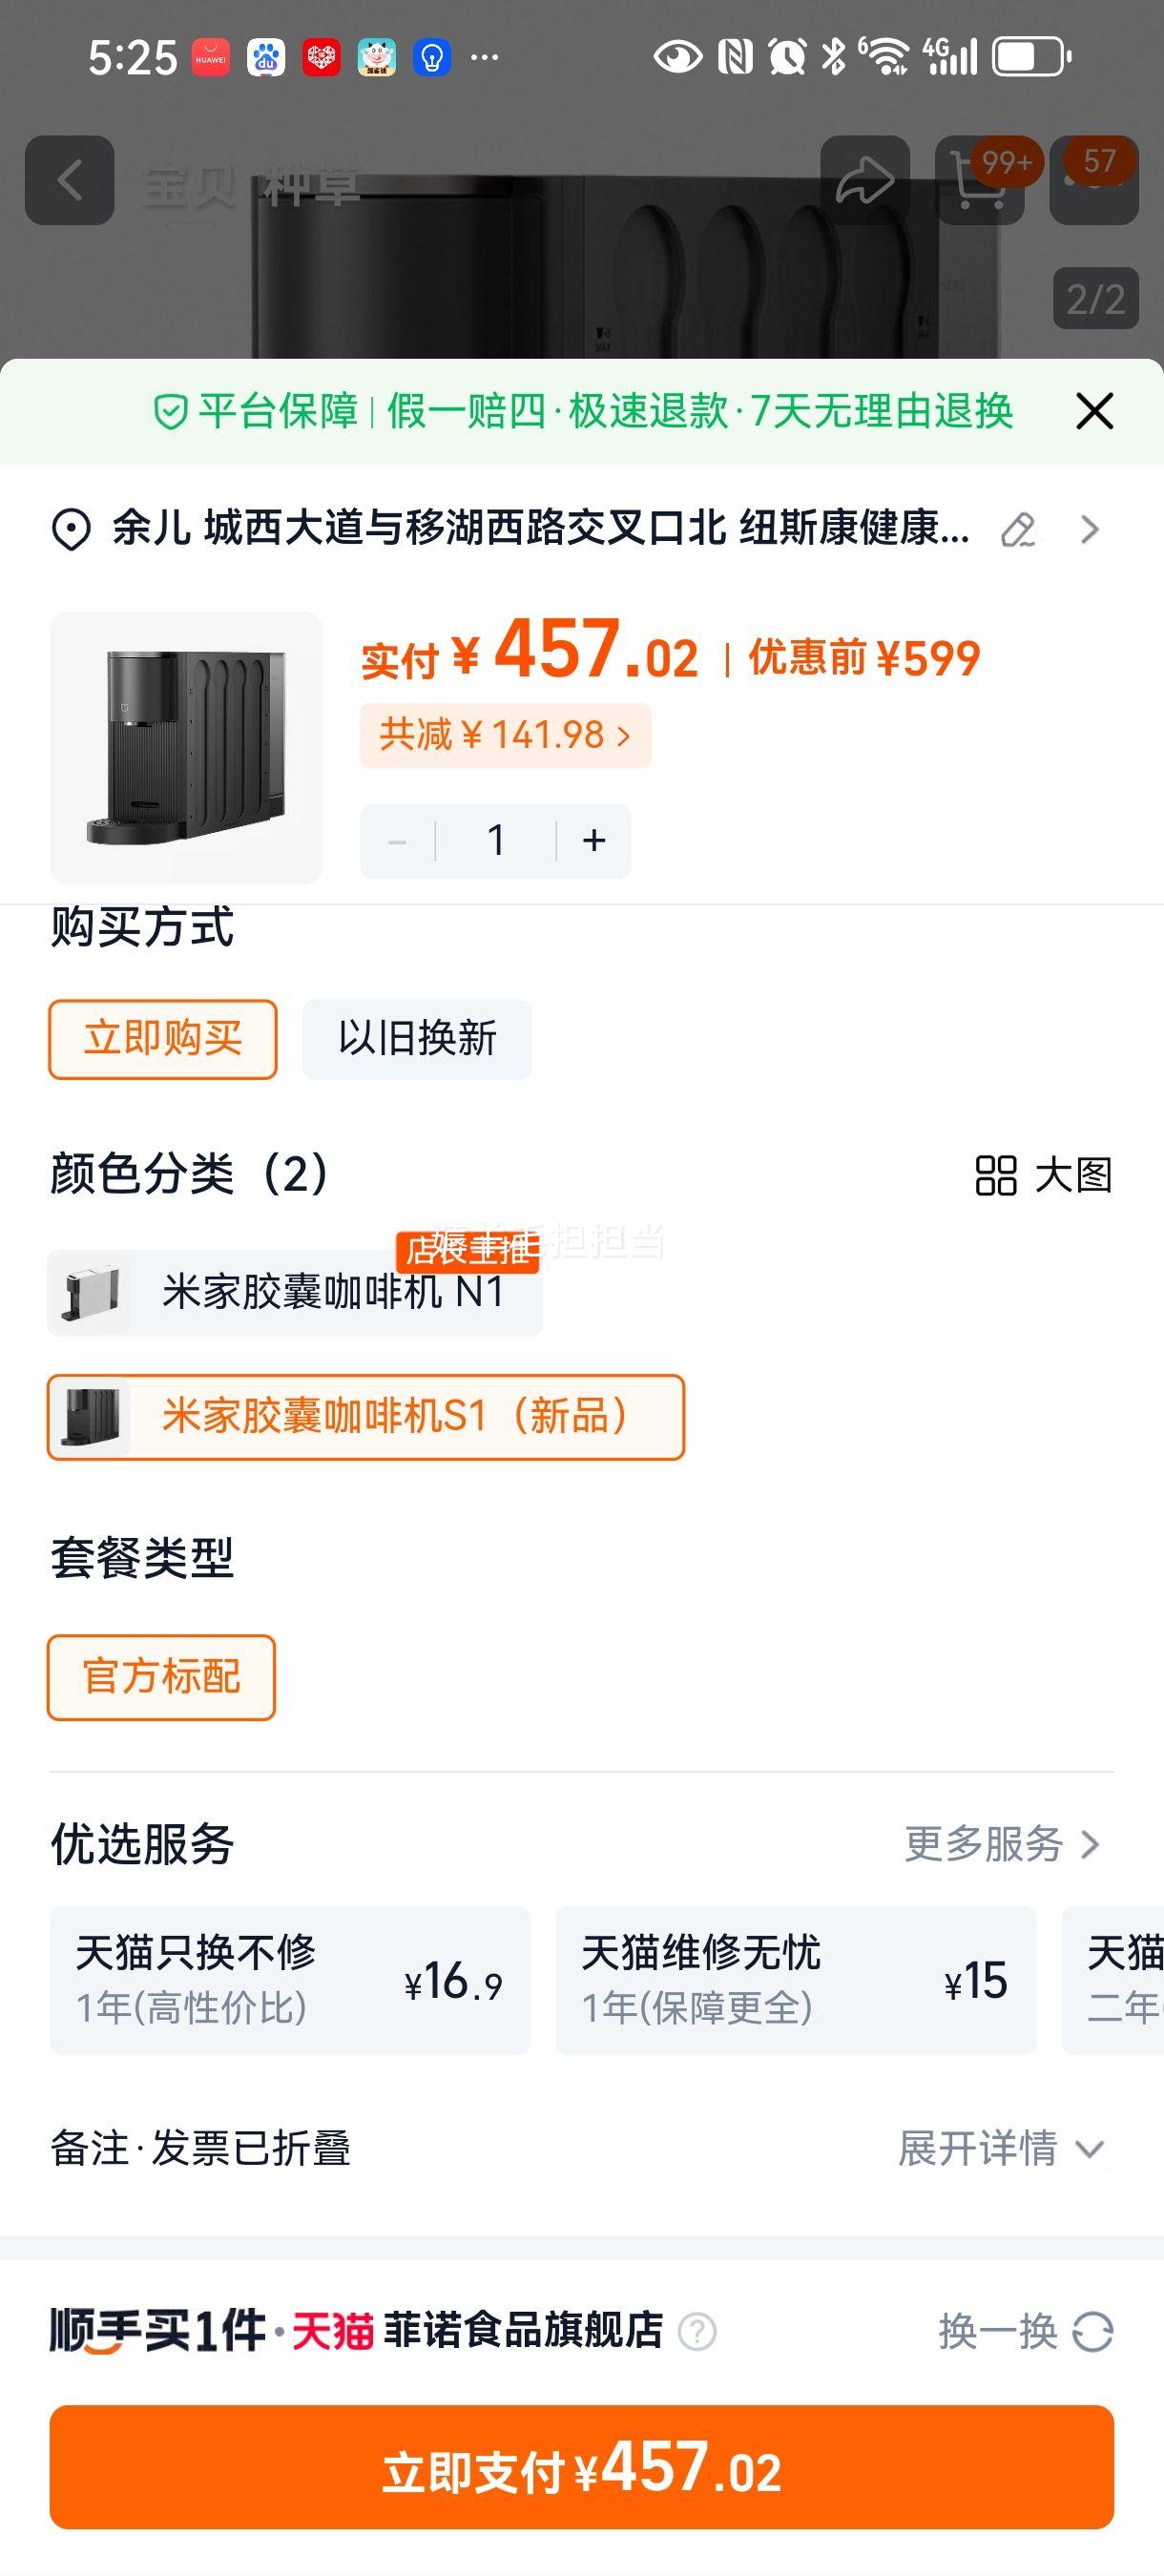This screenshot has height=2576, width=1164.
Task: Increase quantity with plus button
Action: tap(594, 841)
